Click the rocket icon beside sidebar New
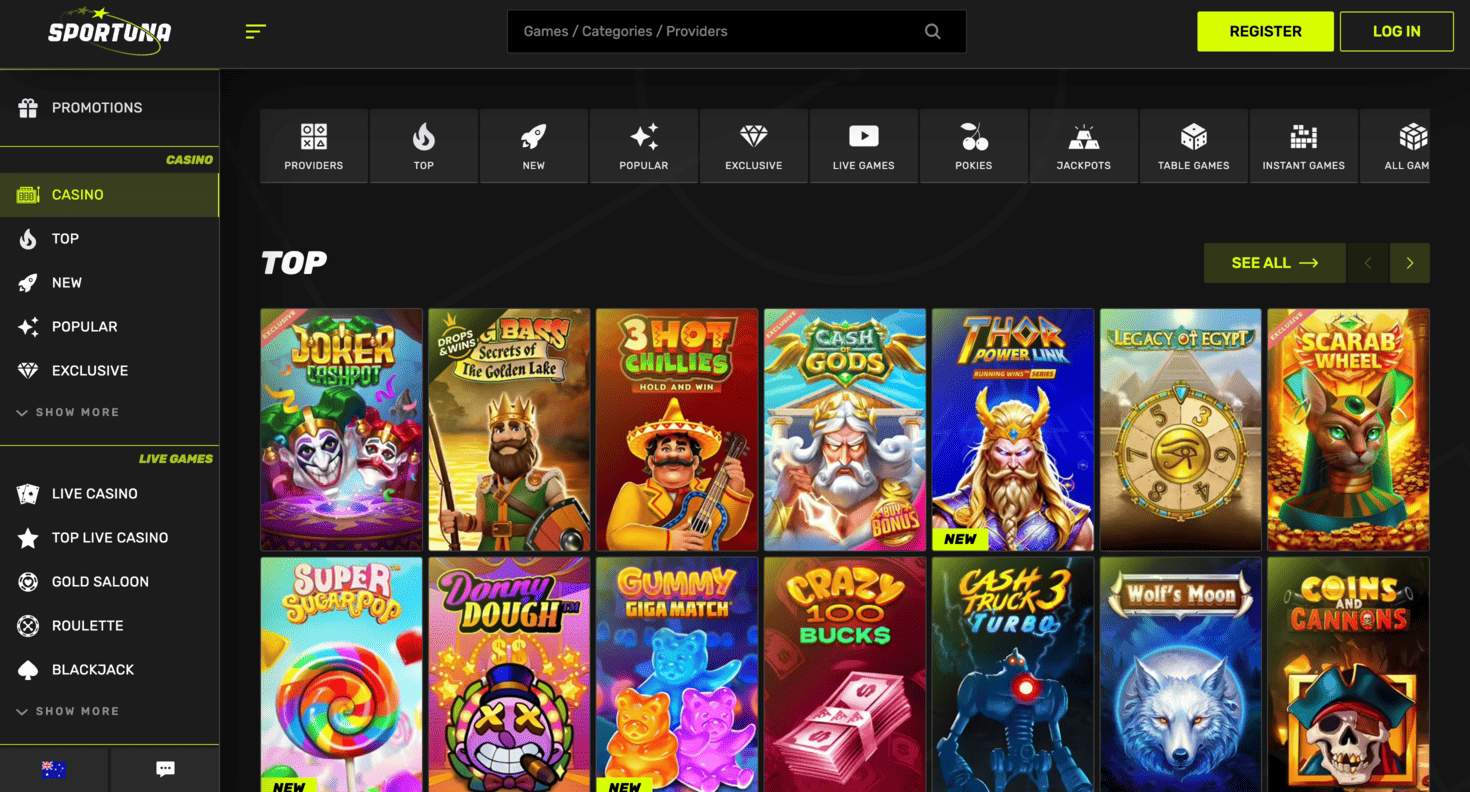 [x=28, y=283]
